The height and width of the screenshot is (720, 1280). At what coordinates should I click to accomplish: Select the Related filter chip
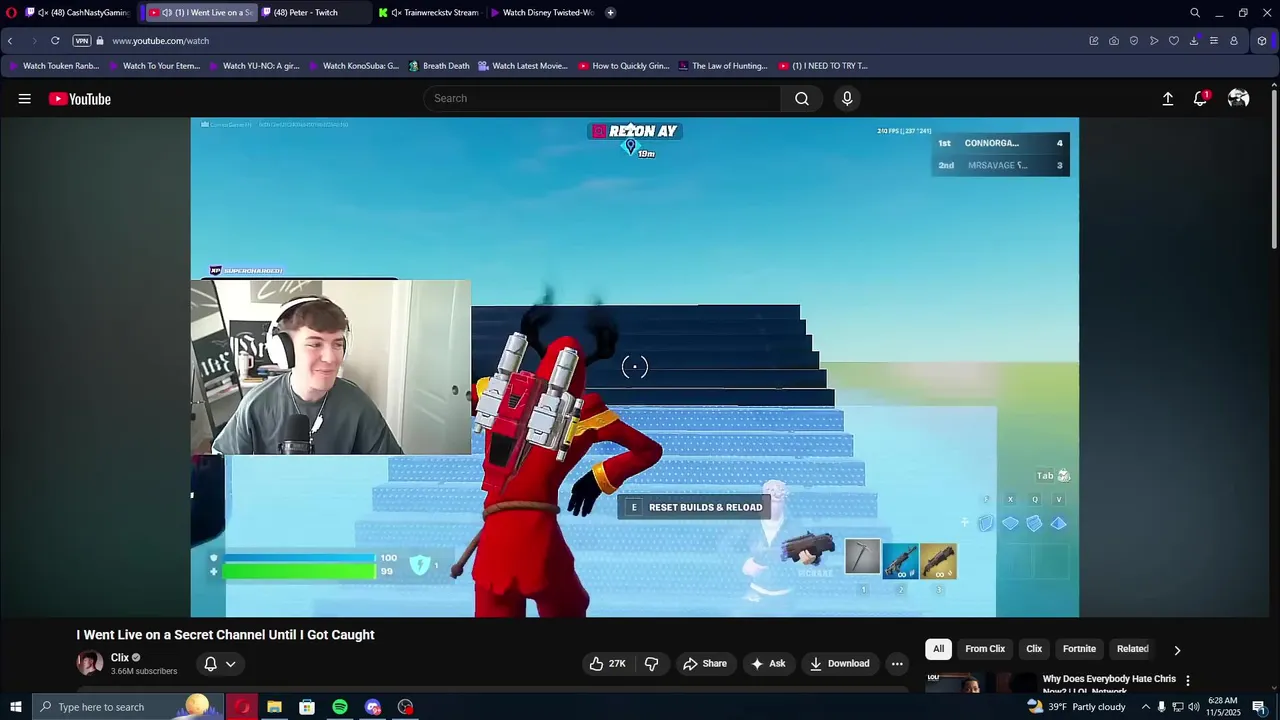[x=1132, y=649]
